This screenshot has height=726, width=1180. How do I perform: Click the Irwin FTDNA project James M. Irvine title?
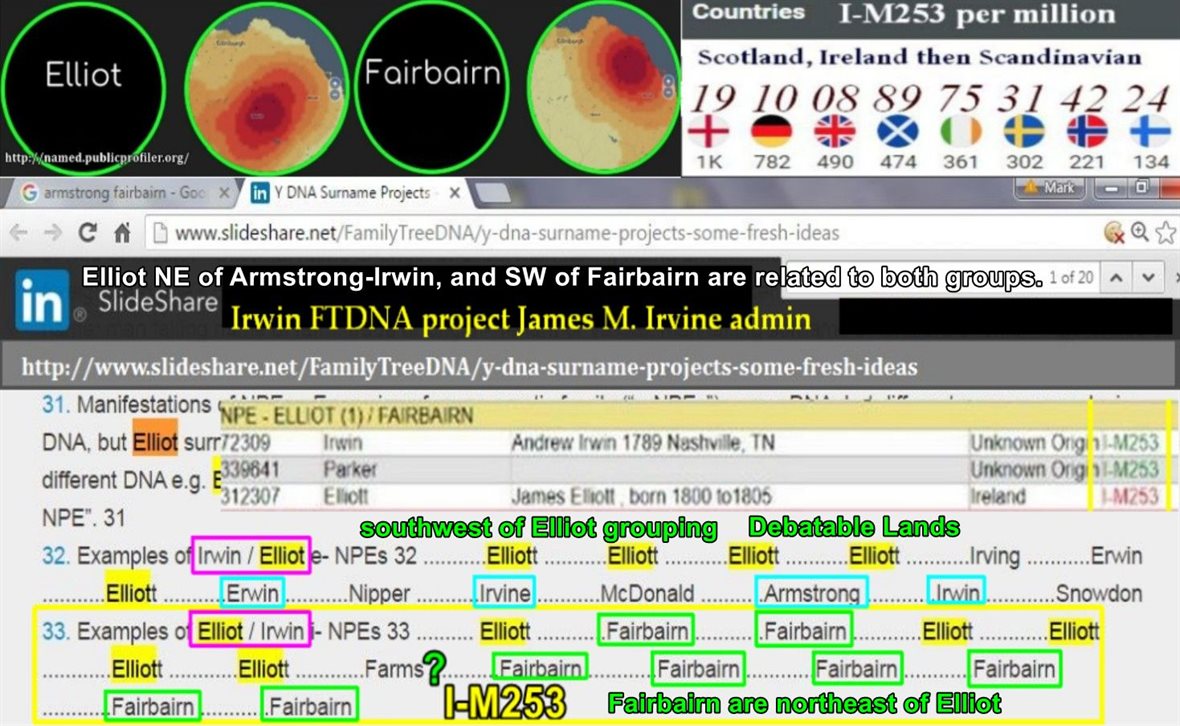pyautogui.click(x=521, y=319)
